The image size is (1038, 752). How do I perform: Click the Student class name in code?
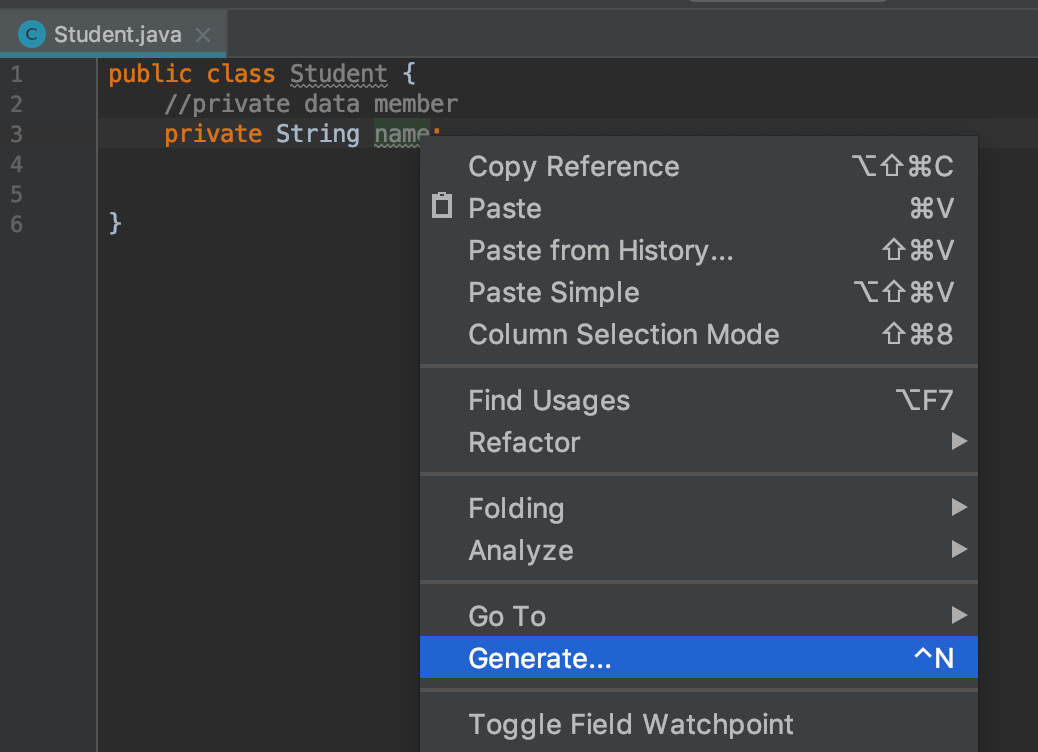[x=338, y=73]
